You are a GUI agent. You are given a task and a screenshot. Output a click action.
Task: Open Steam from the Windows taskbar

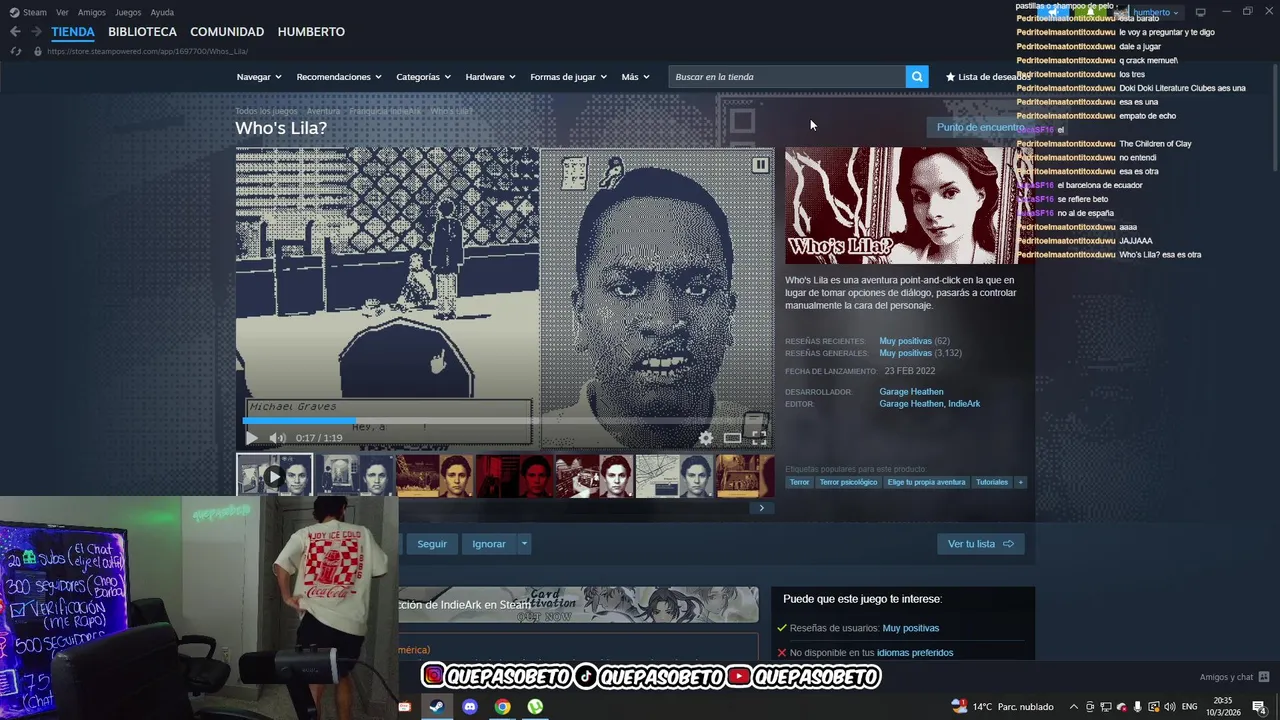pos(436,706)
